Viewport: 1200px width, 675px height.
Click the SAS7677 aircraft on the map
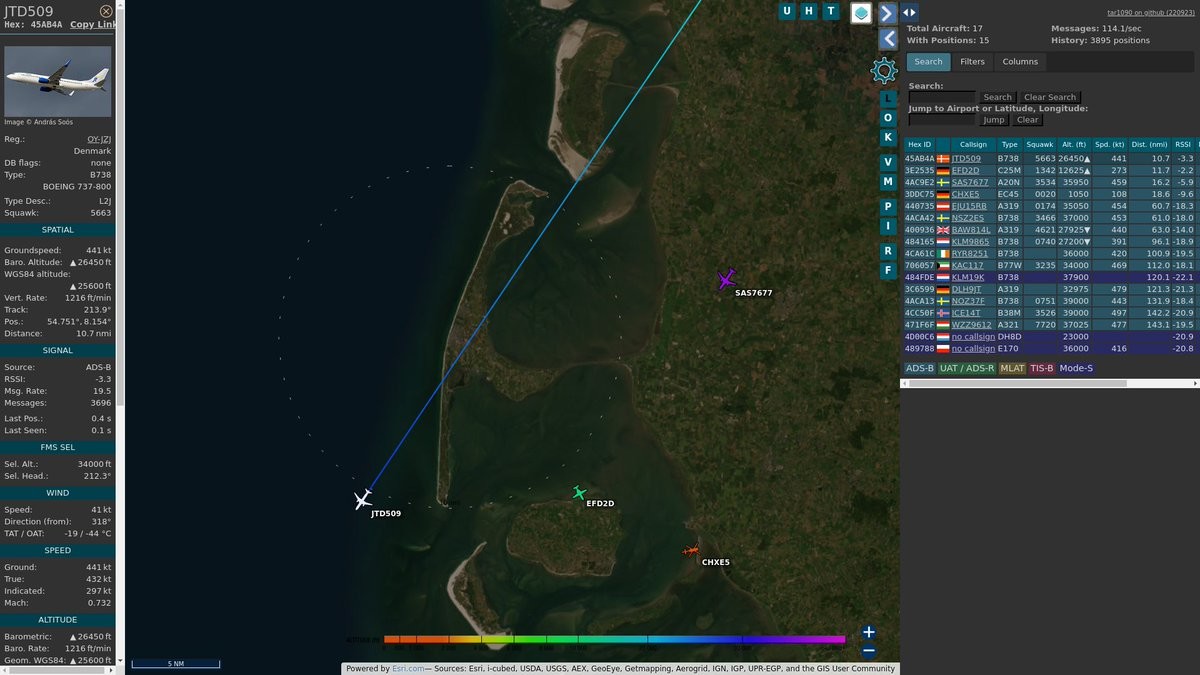[727, 279]
